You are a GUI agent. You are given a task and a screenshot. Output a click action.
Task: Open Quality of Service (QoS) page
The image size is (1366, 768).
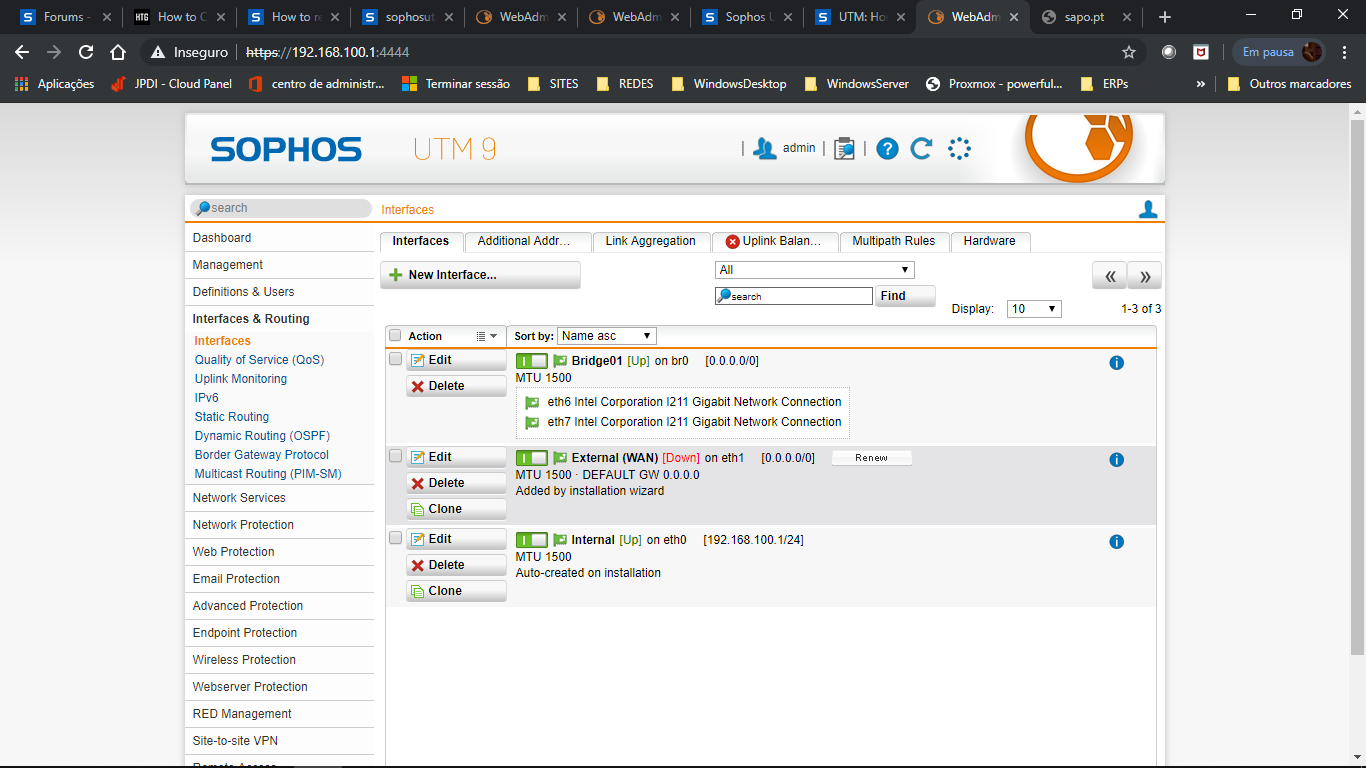click(x=260, y=360)
